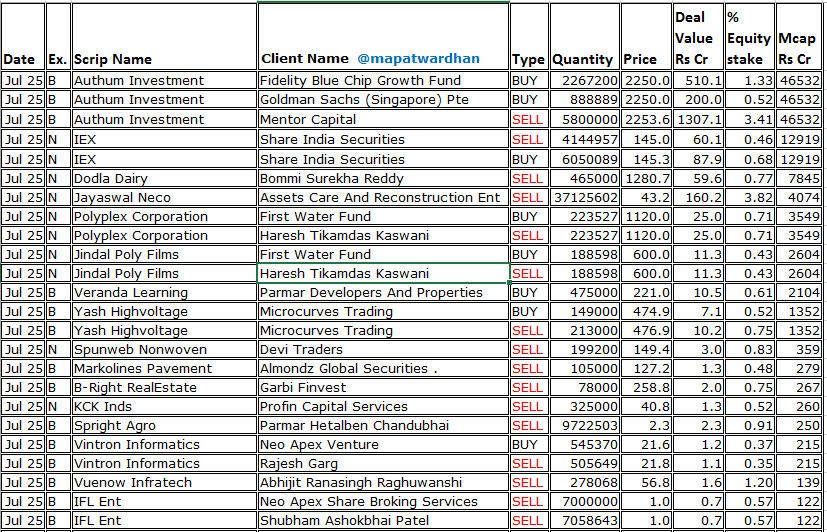Image resolution: width=827 pixels, height=532 pixels.
Task: Select equity stake '1.20' cell
Action: coord(749,482)
